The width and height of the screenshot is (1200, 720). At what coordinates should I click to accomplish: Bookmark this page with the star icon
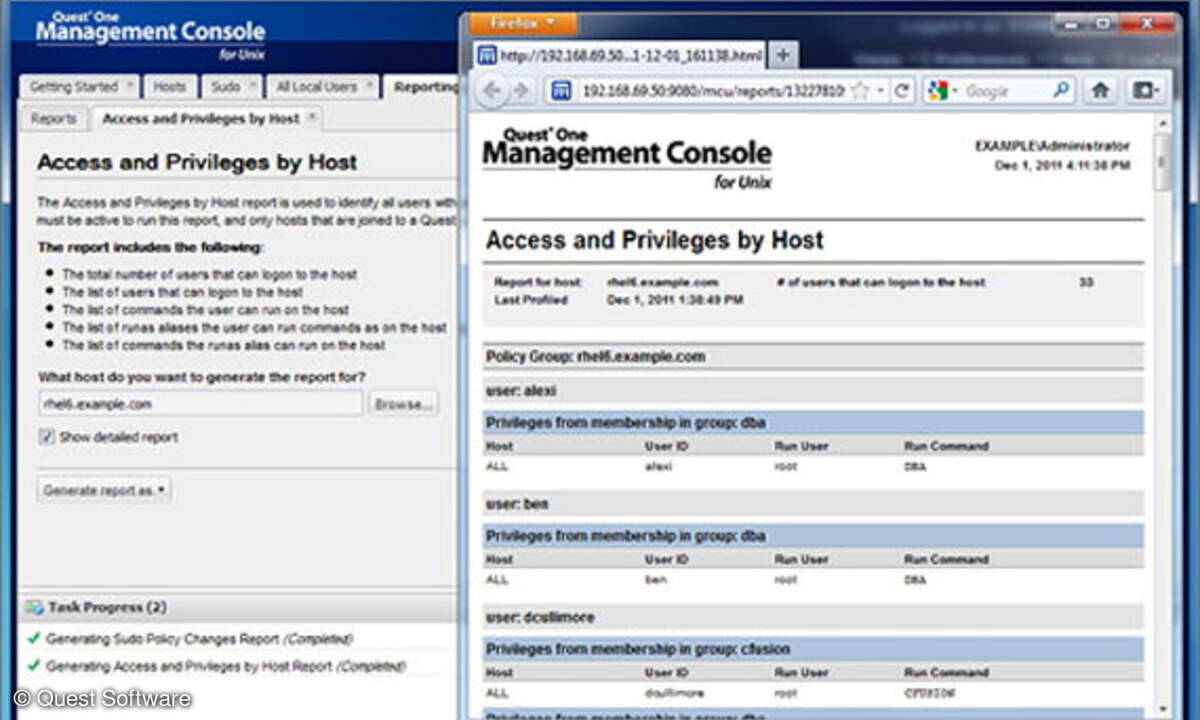tap(859, 91)
